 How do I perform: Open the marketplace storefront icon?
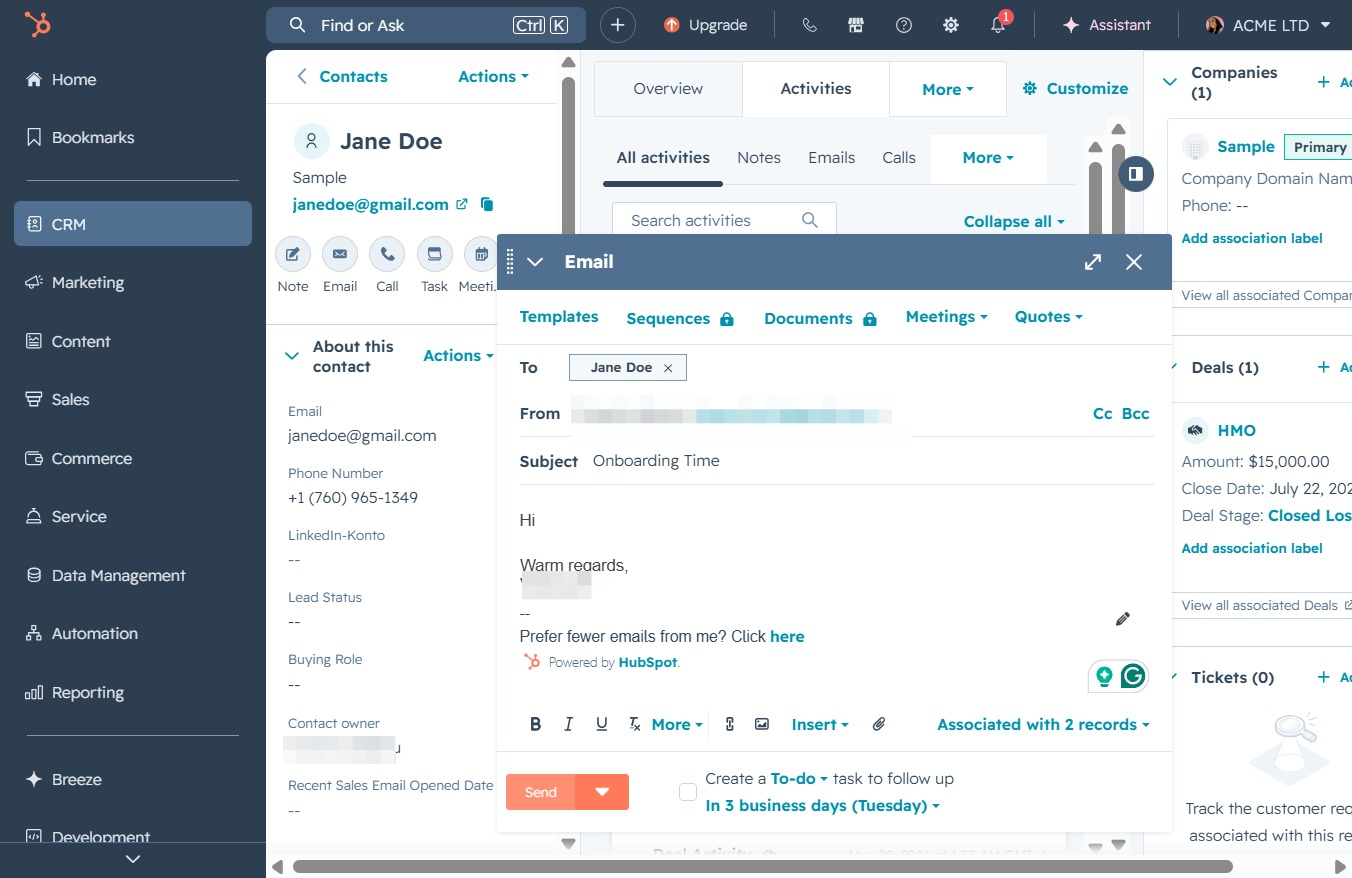tap(855, 25)
